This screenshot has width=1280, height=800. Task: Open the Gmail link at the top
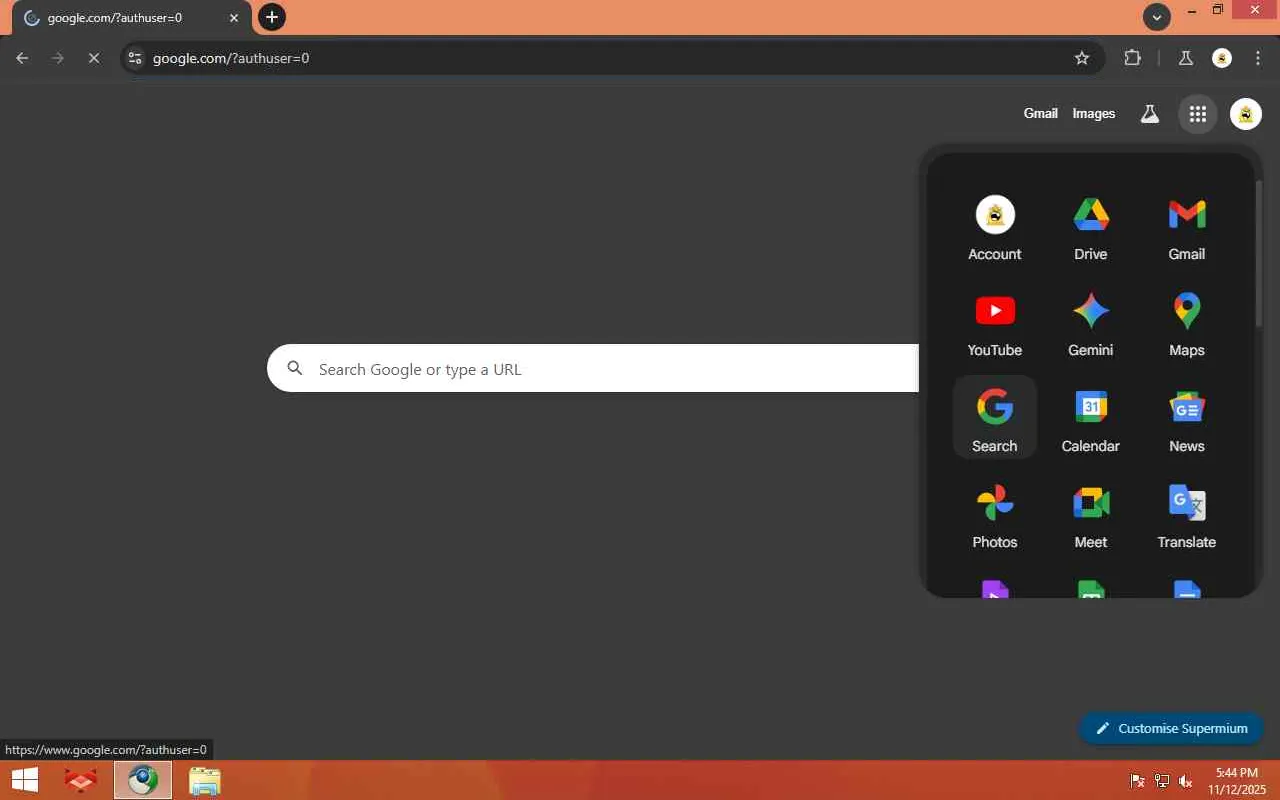pyautogui.click(x=1040, y=114)
